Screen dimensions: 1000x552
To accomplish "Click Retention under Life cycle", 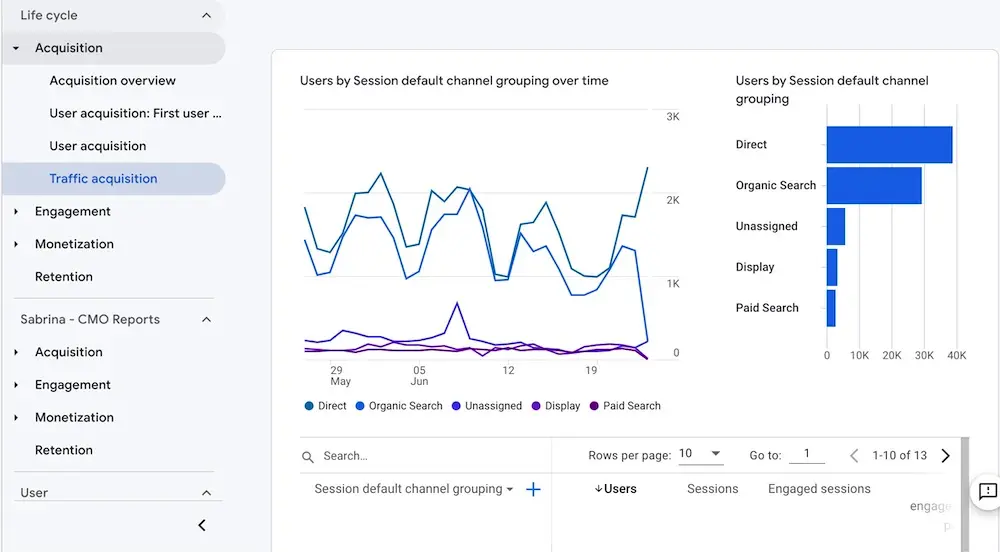I will (x=63, y=277).
